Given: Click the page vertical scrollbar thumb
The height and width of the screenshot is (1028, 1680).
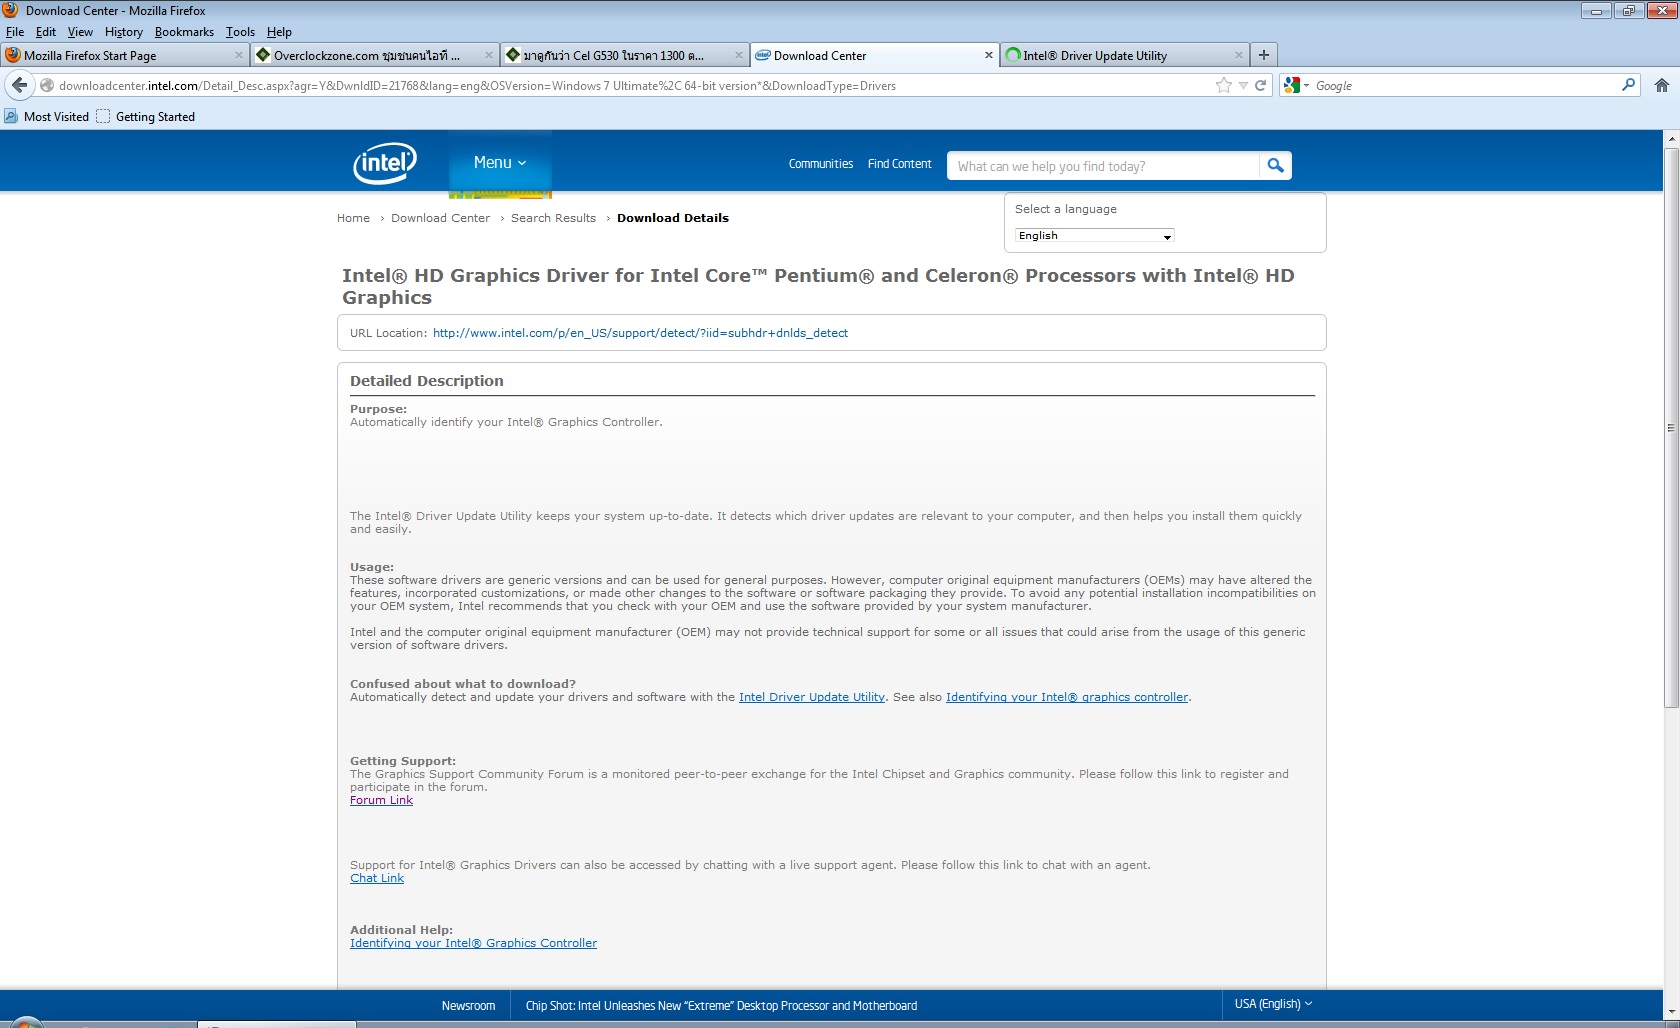Looking at the screenshot, I should pyautogui.click(x=1671, y=428).
